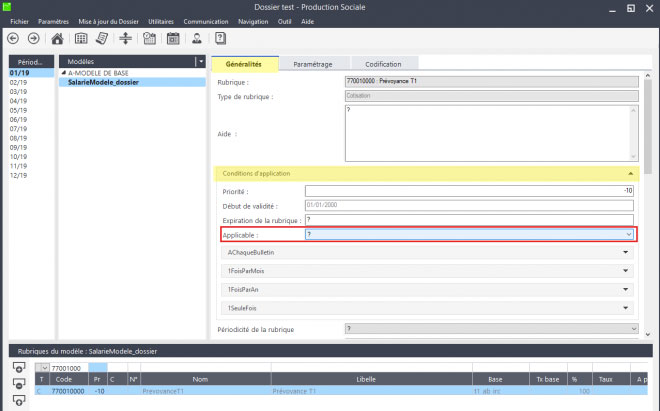Collapse the A-MODELE DE BASE tree node

(64, 73)
